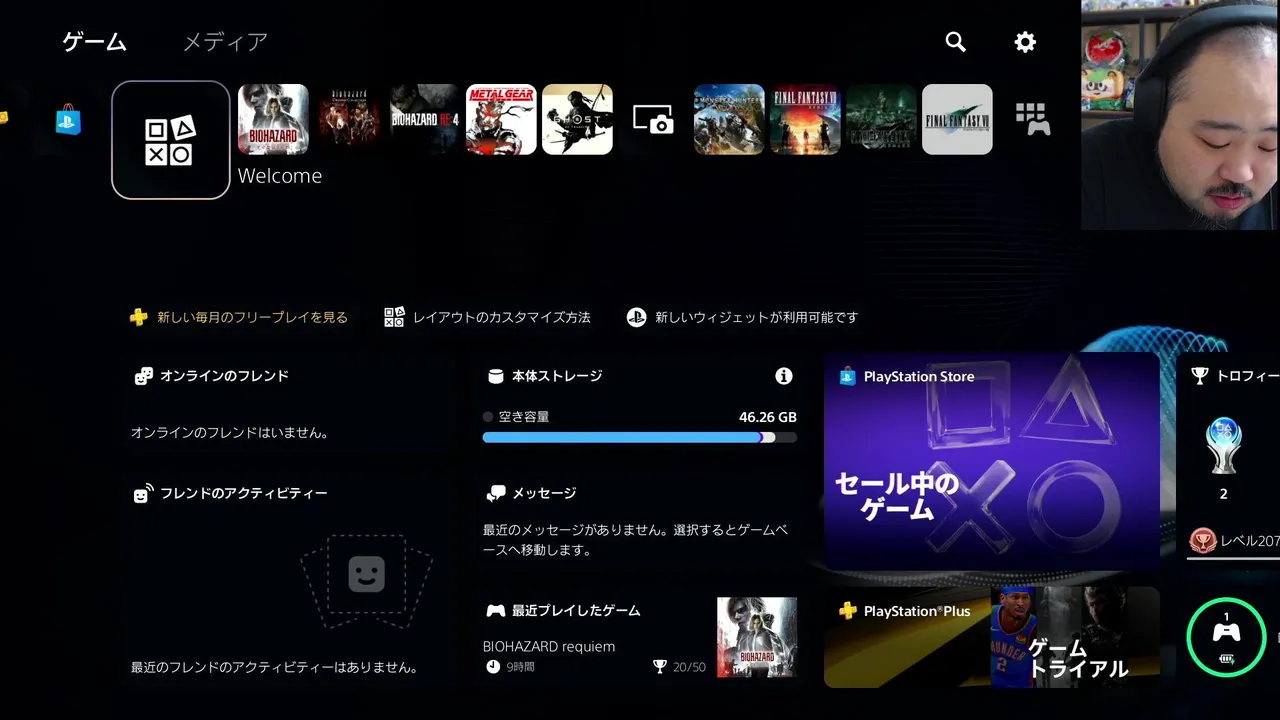Click the 20/50 trophy count
Screen dimensions: 1280x720
(x=689, y=667)
